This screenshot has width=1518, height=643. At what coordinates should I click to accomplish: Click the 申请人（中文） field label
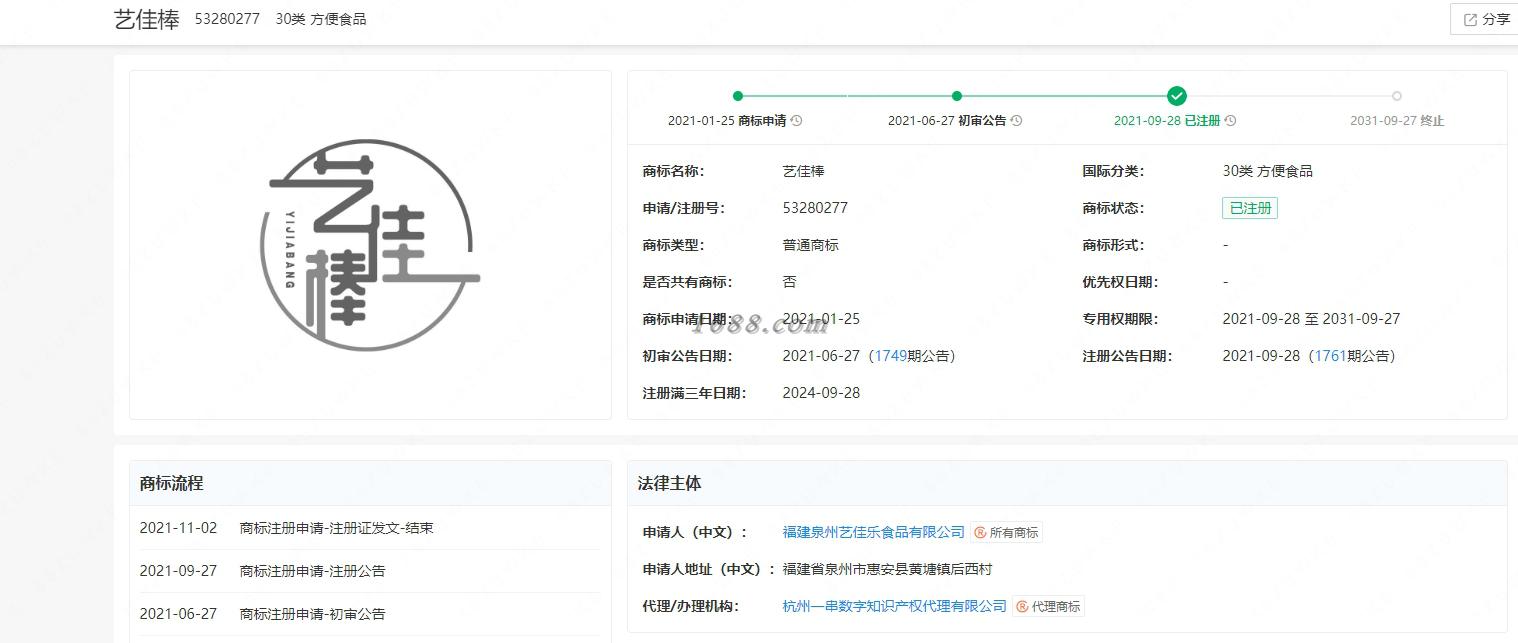pos(695,532)
